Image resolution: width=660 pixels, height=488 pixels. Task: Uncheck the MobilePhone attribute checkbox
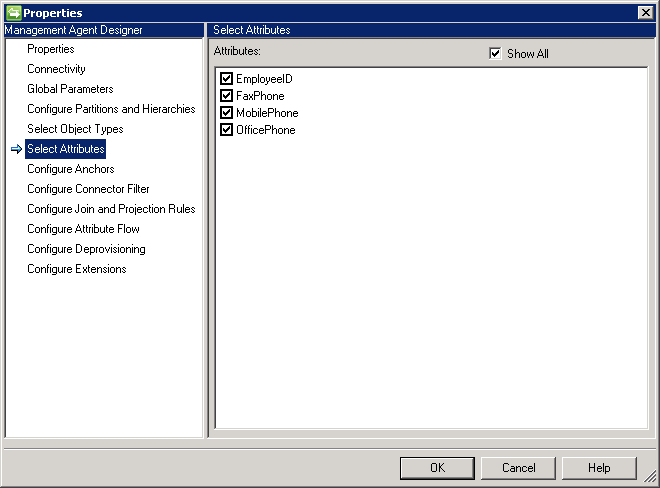pyautogui.click(x=226, y=112)
